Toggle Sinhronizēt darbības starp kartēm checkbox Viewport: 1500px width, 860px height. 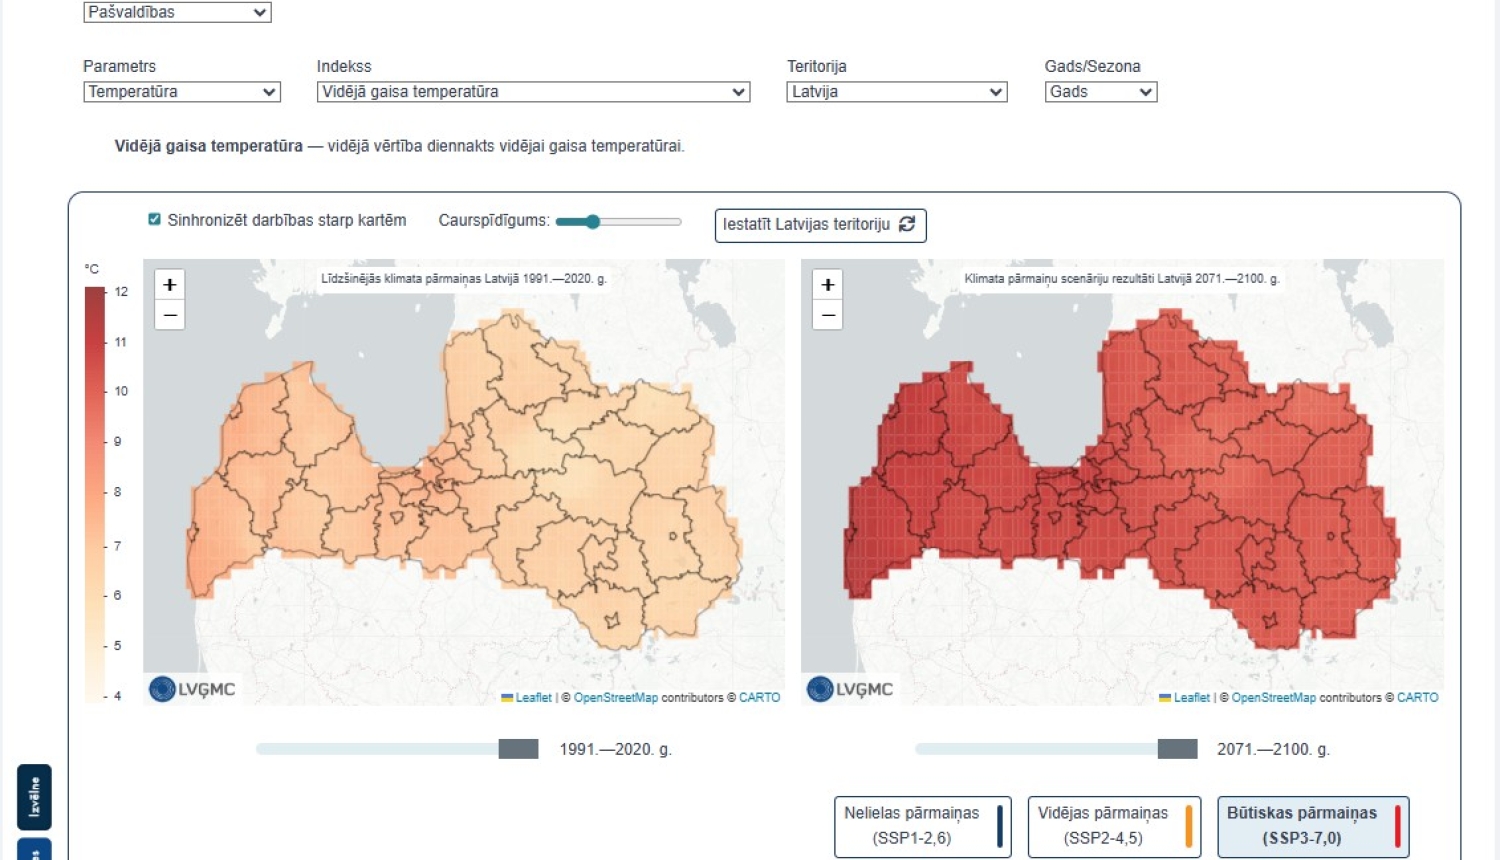pos(154,219)
